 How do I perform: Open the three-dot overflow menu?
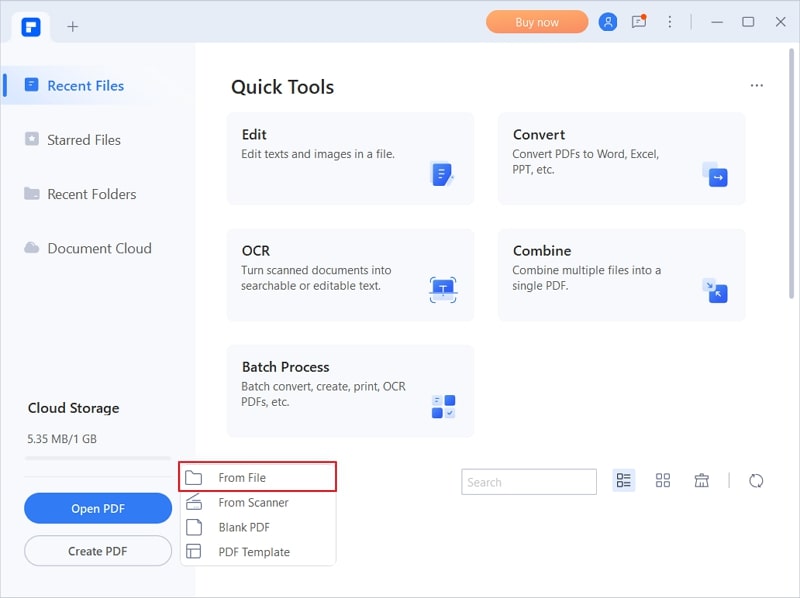point(670,21)
